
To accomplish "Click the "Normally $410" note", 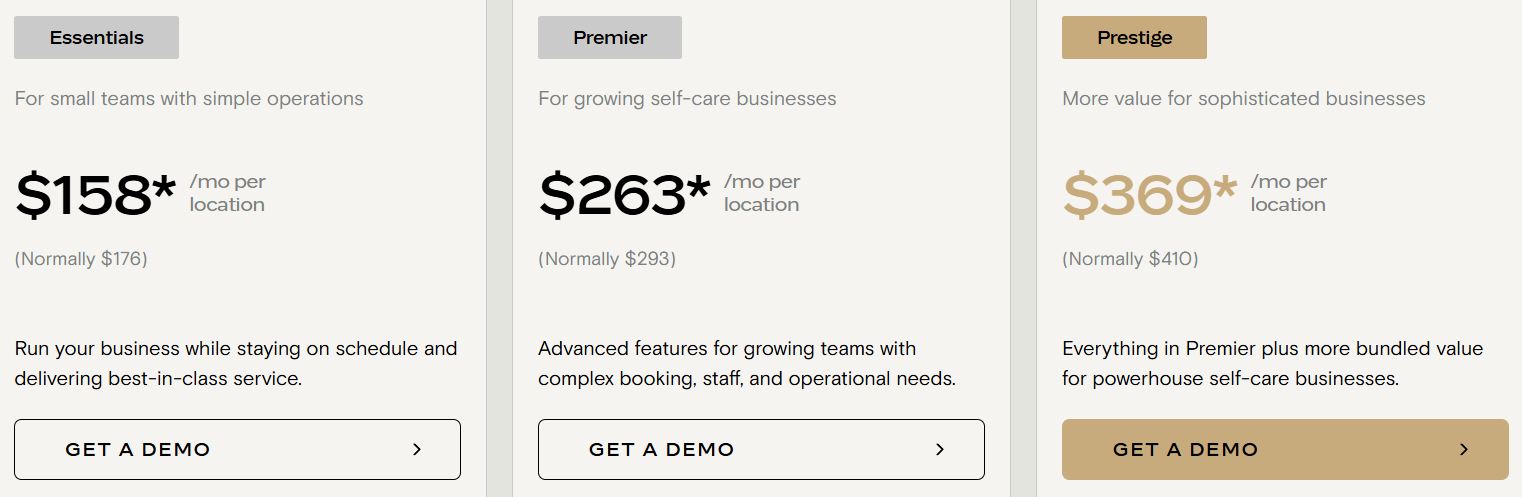I will pyautogui.click(x=1130, y=259).
